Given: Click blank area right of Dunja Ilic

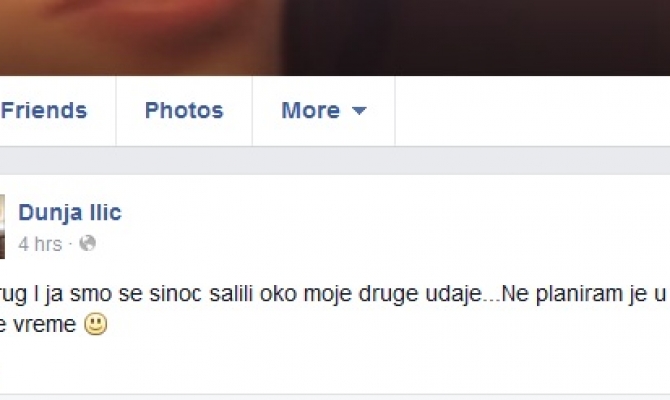Looking at the screenshot, I should [x=385, y=214].
